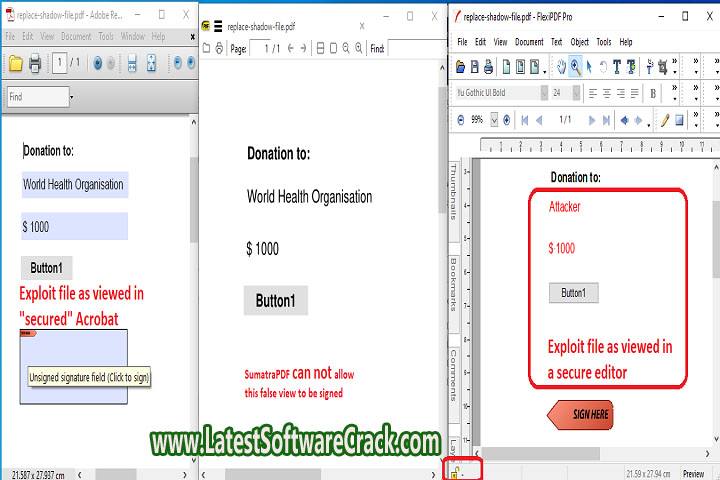Toggle align left in FlexiPDF
720x480 pixels.
[593, 94]
